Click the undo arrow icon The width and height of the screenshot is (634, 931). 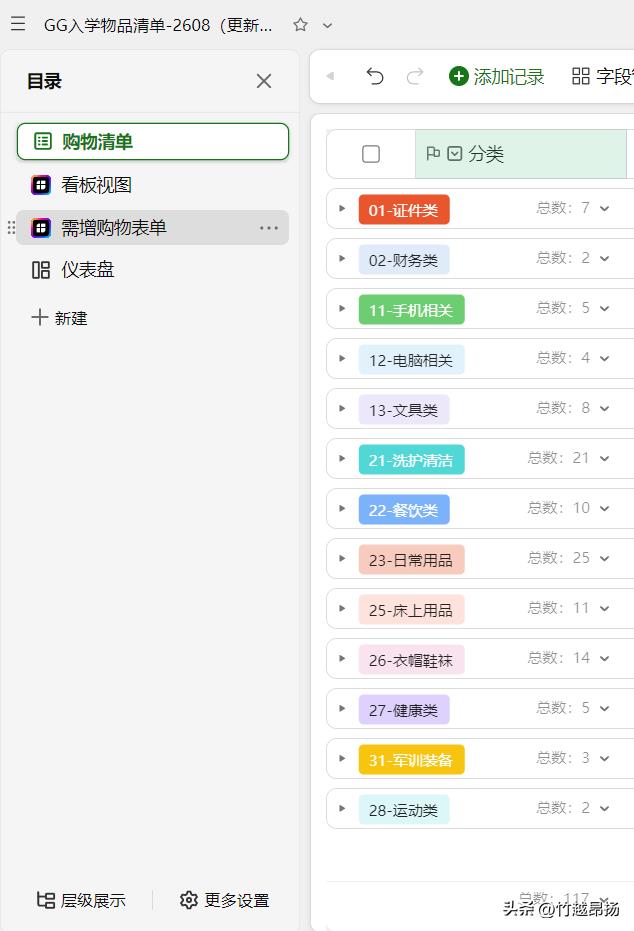click(375, 76)
